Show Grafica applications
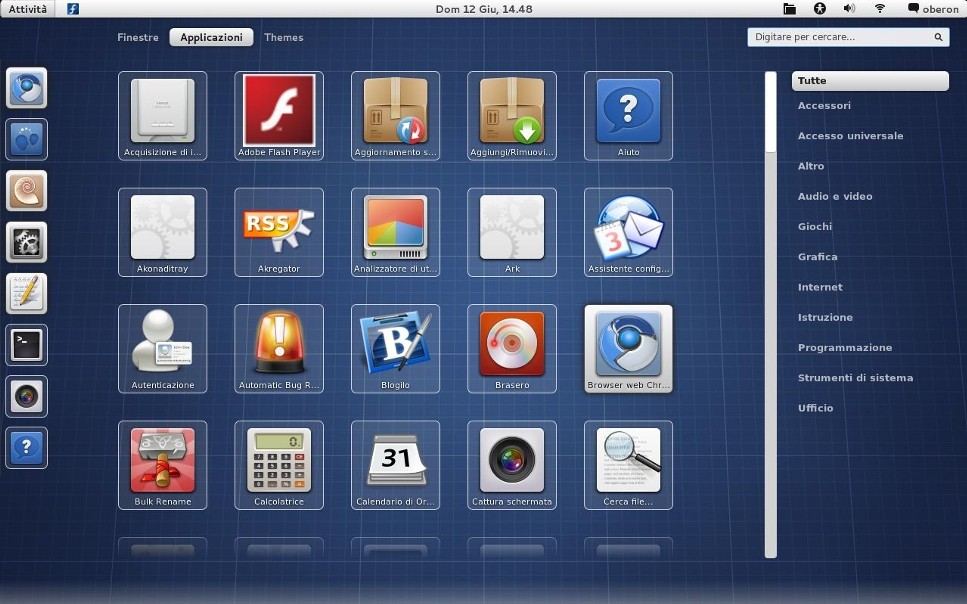The image size is (967, 604). tap(818, 257)
